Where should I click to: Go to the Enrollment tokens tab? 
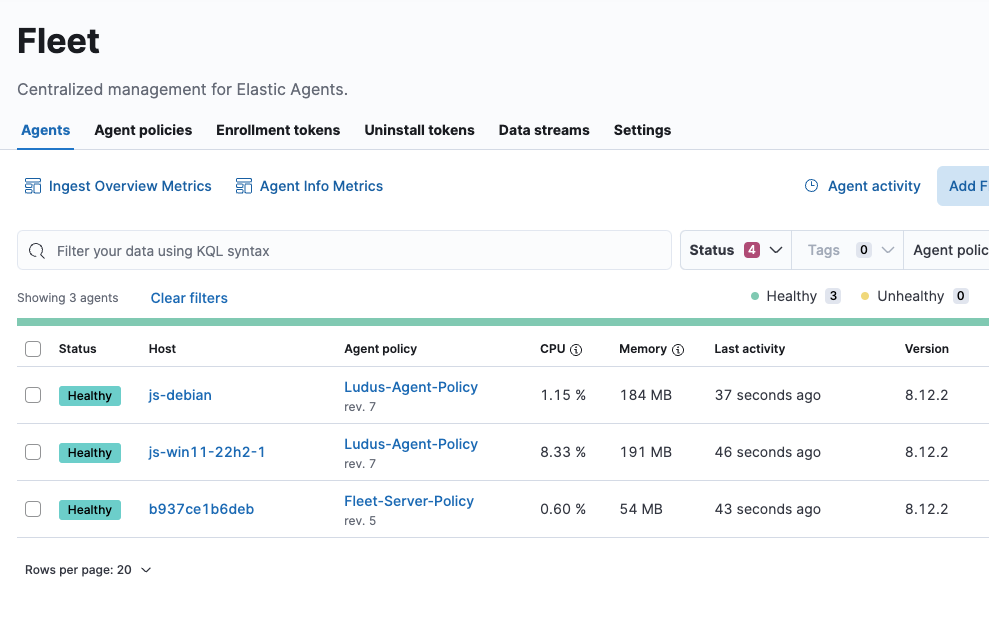click(278, 130)
